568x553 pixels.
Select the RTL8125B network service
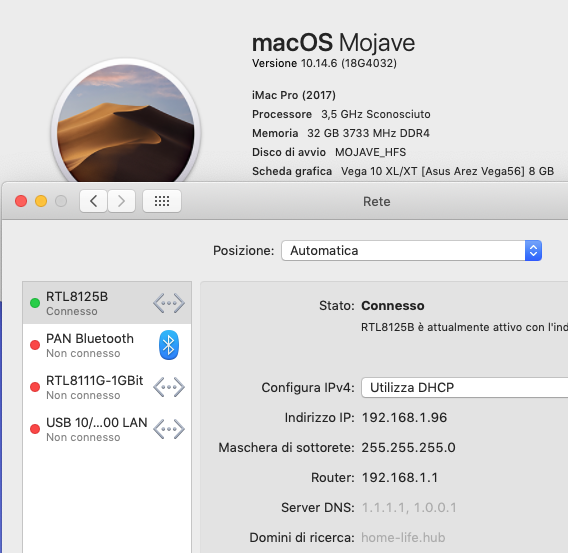(107, 303)
